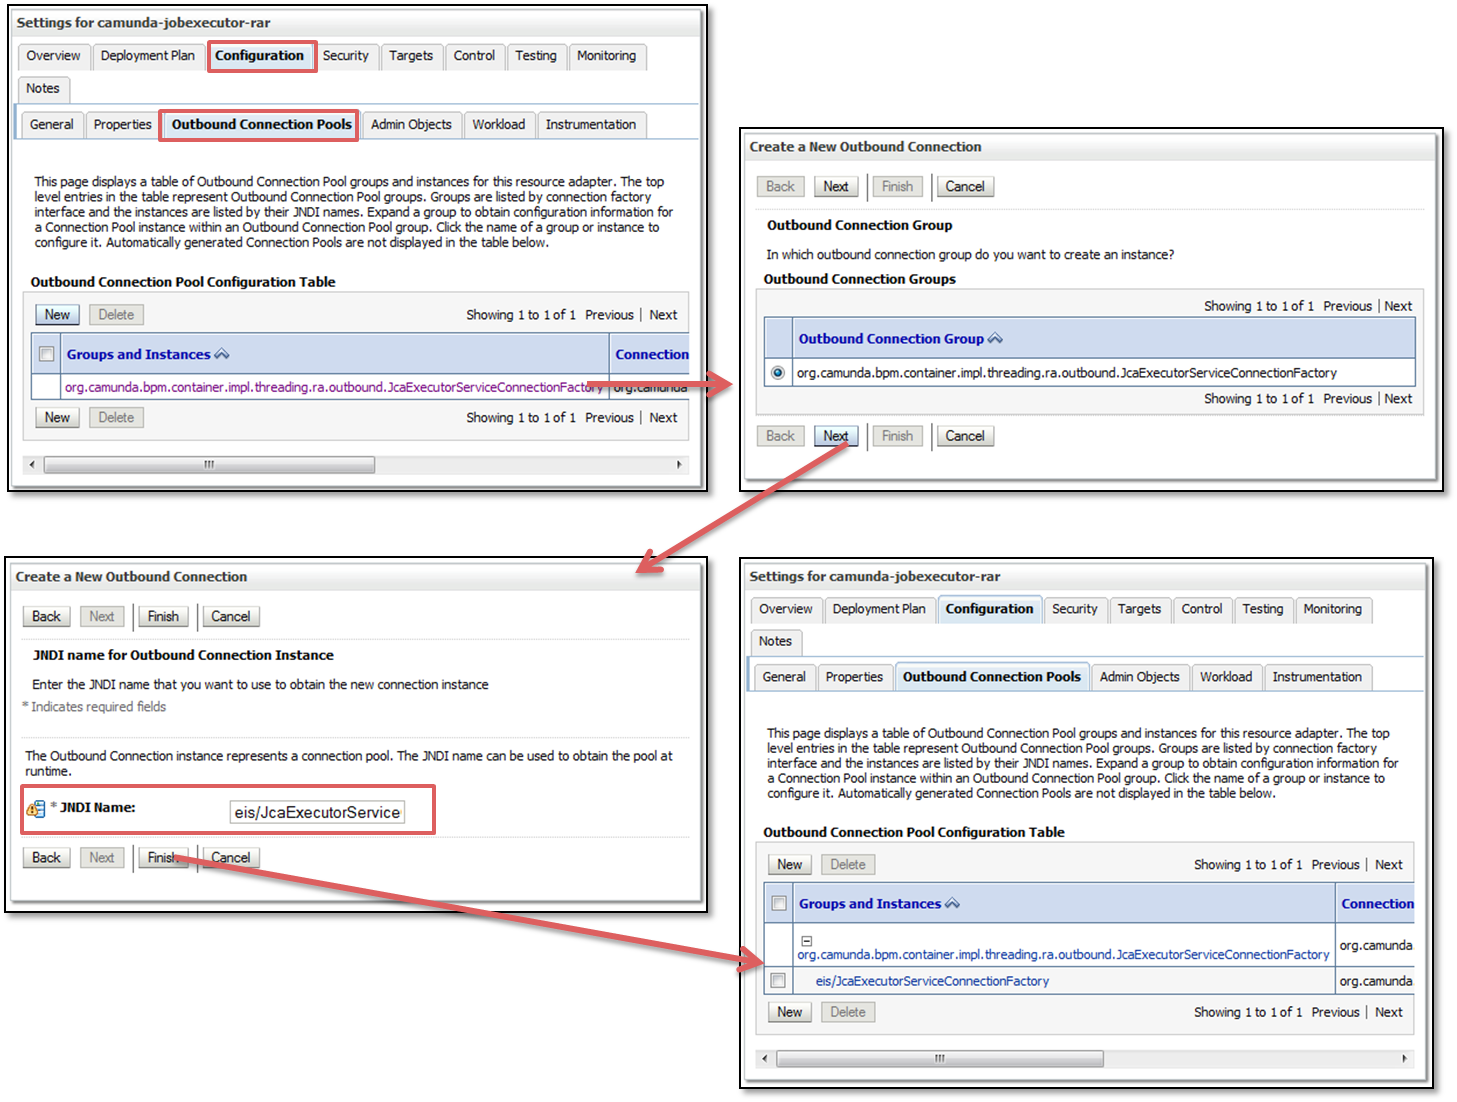Click left scroll arrow in lower Settings panel
The width and height of the screenshot is (1457, 1102).
coord(765,1058)
